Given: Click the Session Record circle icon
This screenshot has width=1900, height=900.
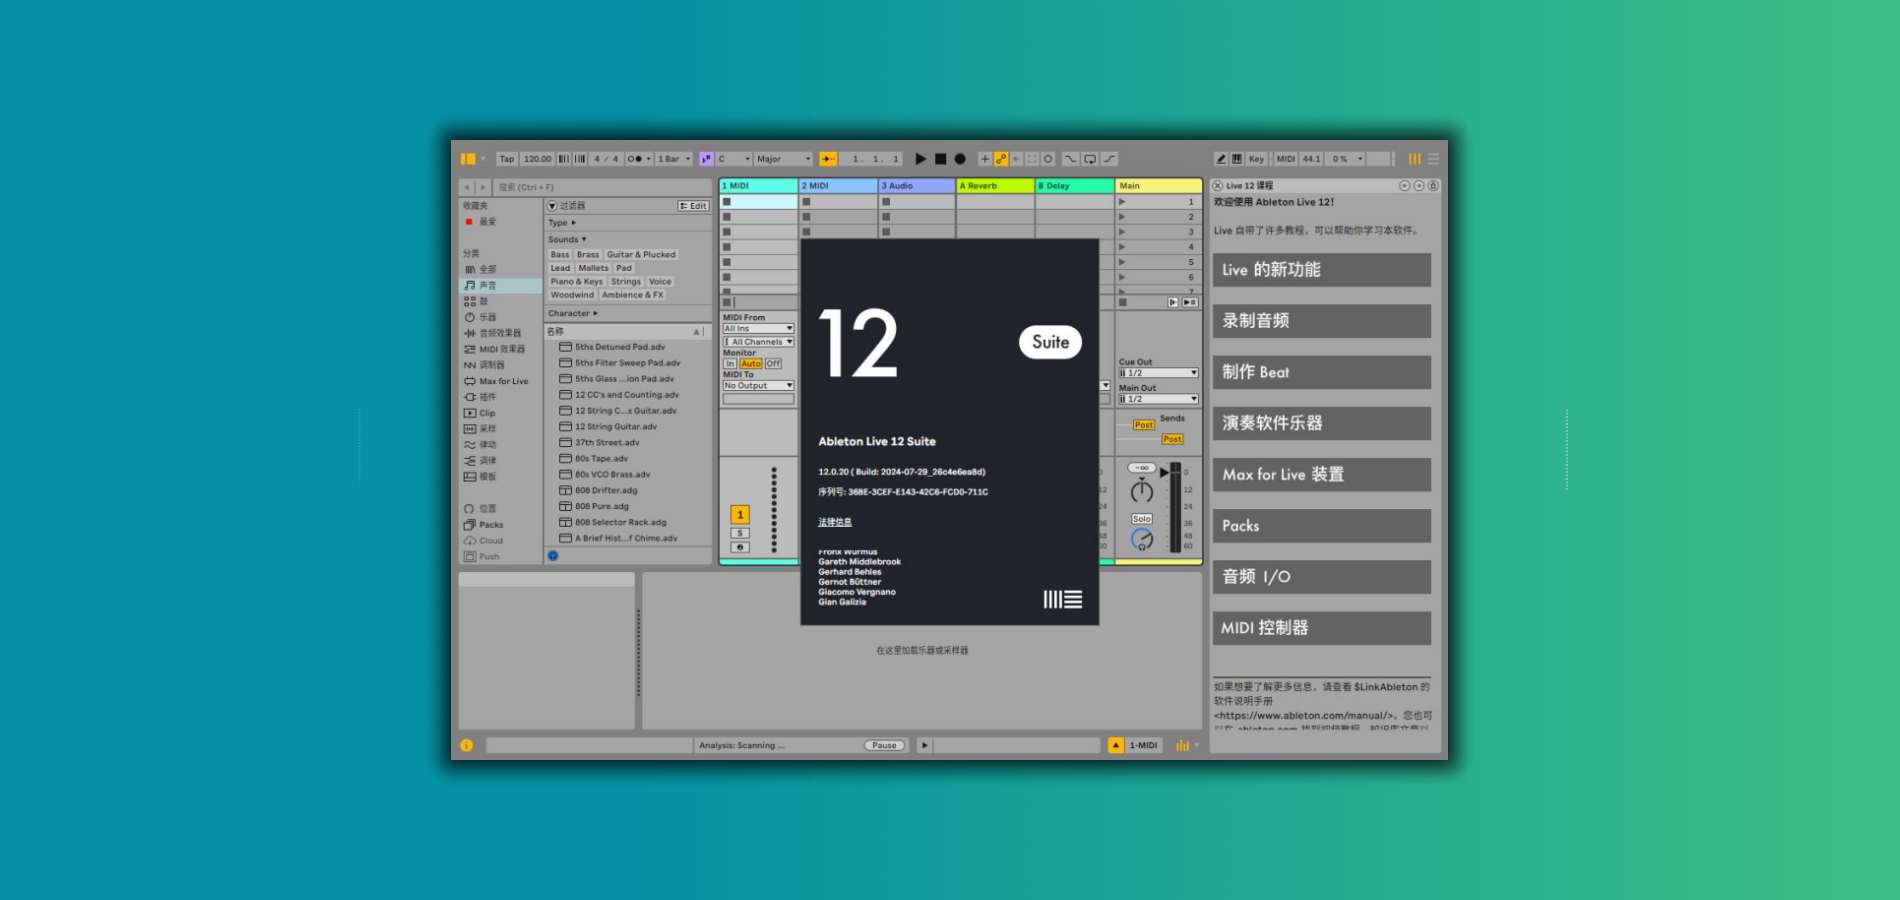Looking at the screenshot, I should [1048, 159].
